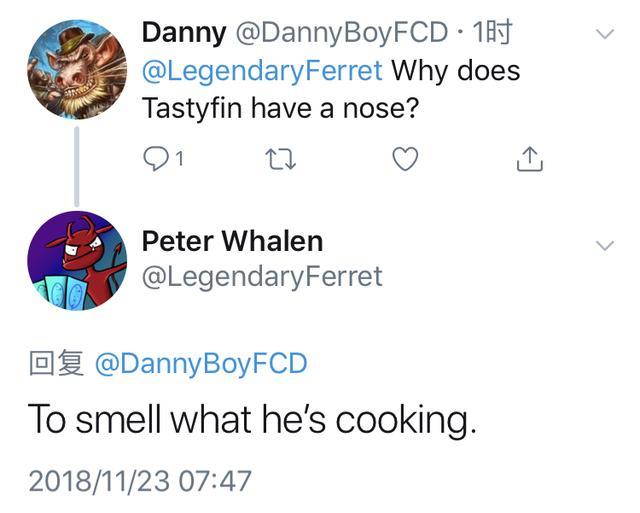The height and width of the screenshot is (513, 640).
Task: Reply to Danny's tweet via speech bubble icon
Action: (x=158, y=159)
